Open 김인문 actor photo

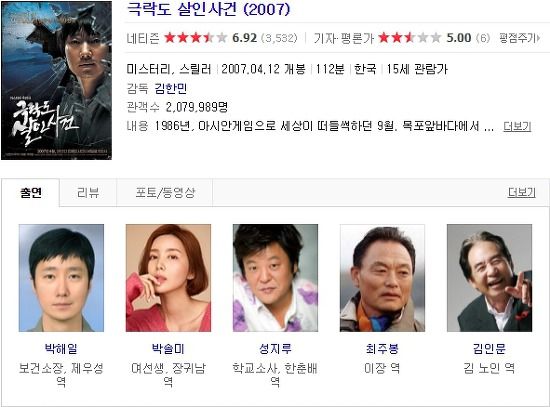[x=489, y=278]
